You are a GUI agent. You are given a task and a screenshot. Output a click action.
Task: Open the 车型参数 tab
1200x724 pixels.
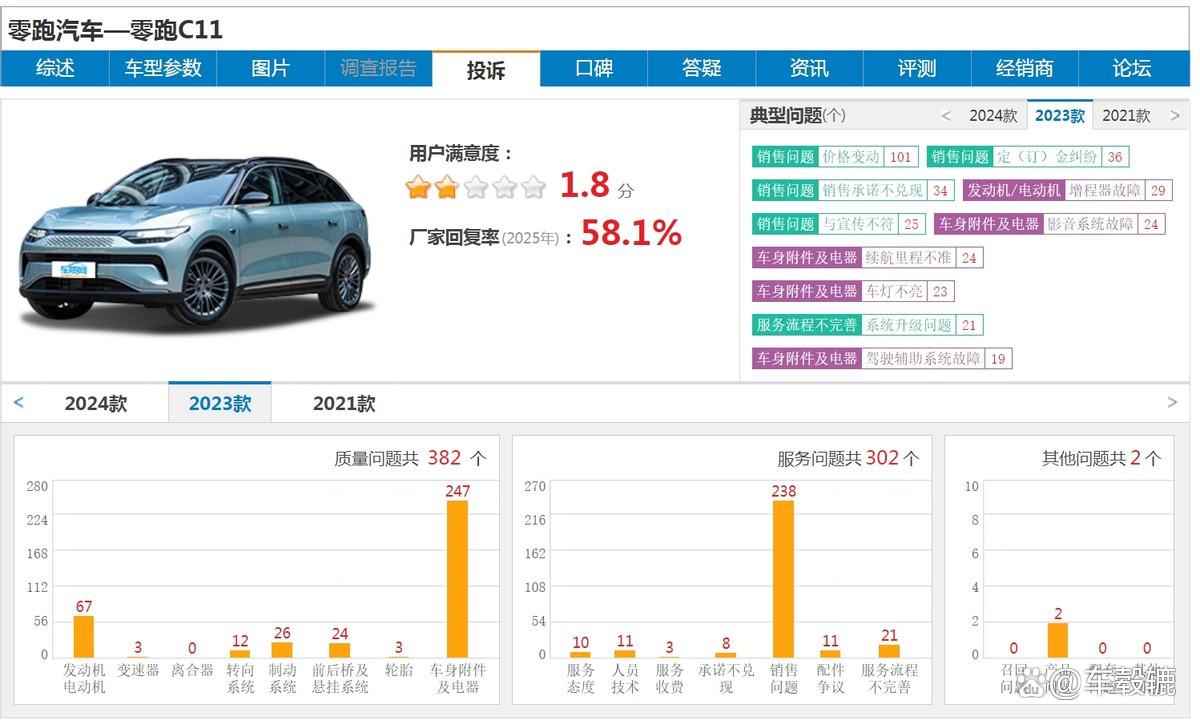coord(163,69)
